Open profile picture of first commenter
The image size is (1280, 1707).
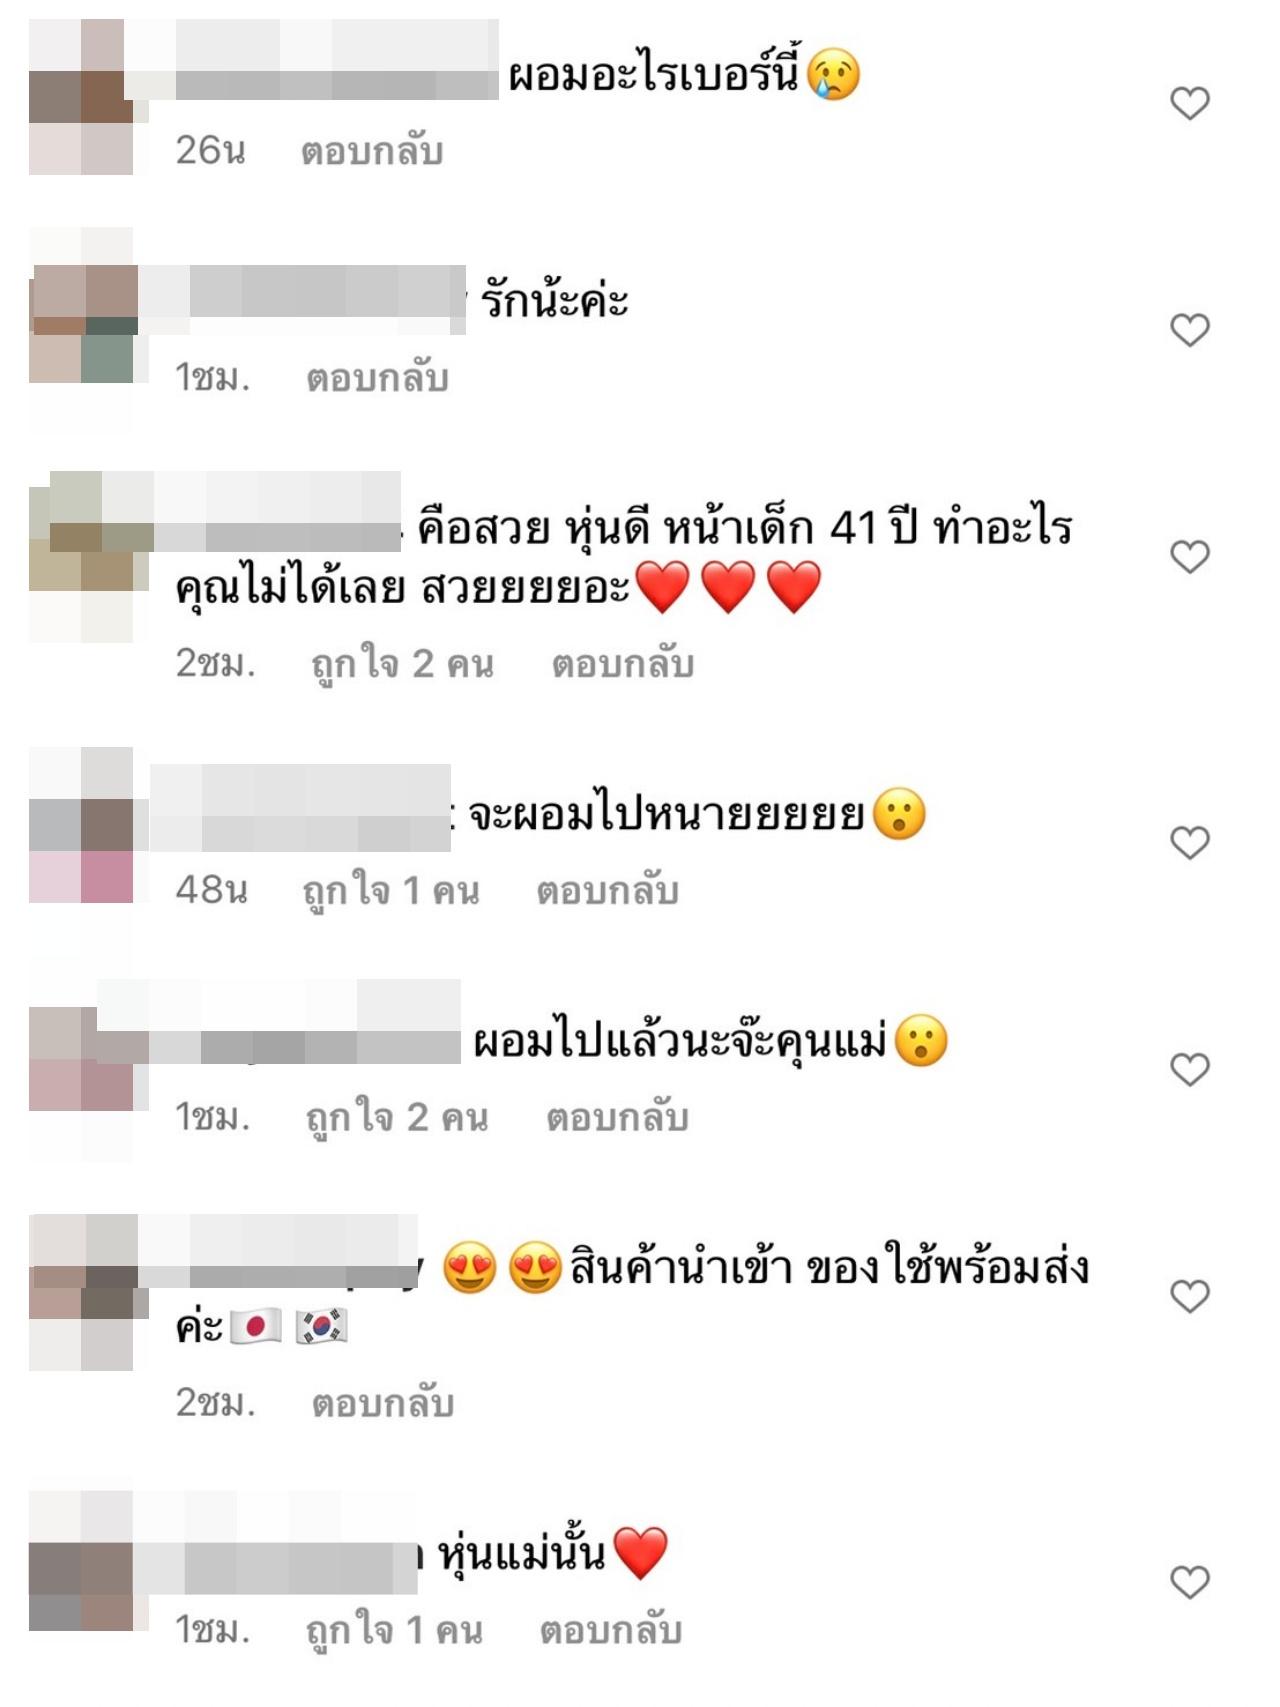(x=81, y=97)
